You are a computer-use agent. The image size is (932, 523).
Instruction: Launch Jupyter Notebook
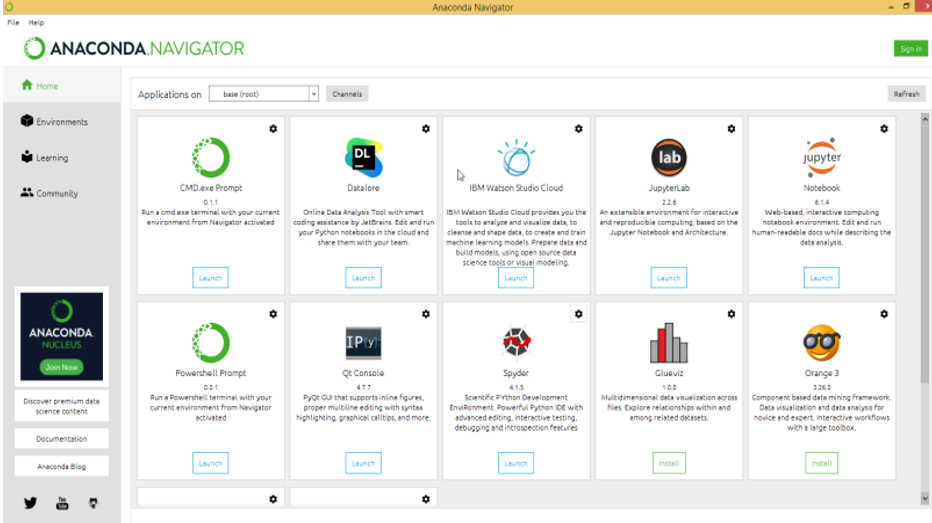click(821, 278)
